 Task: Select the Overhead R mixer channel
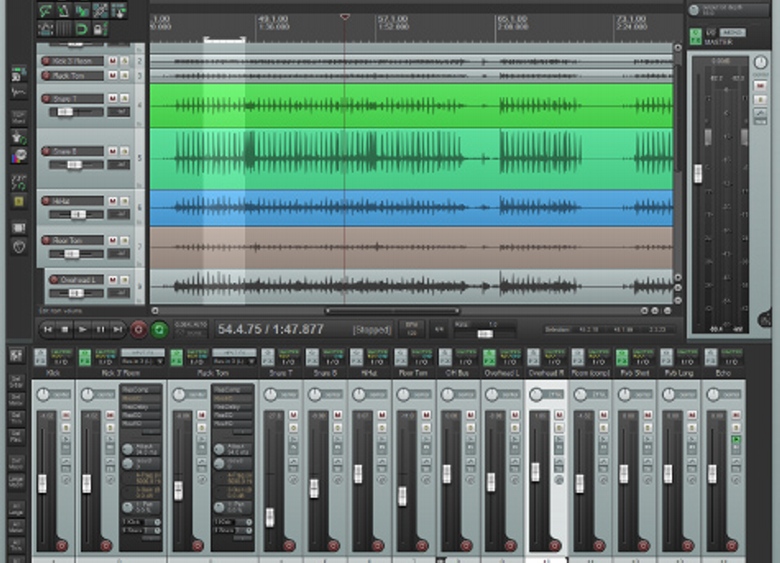click(545, 372)
